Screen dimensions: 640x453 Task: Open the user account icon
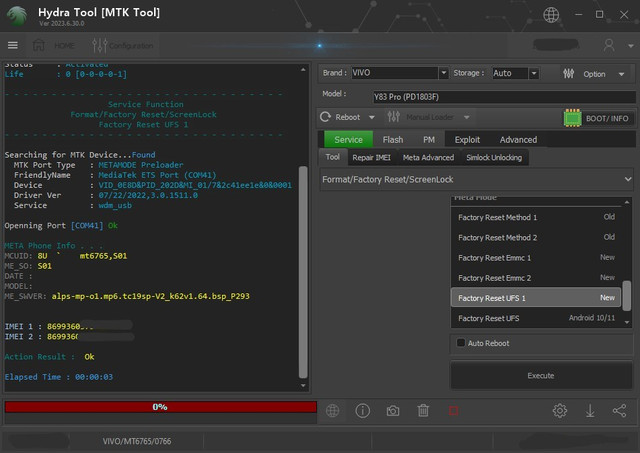point(609,45)
